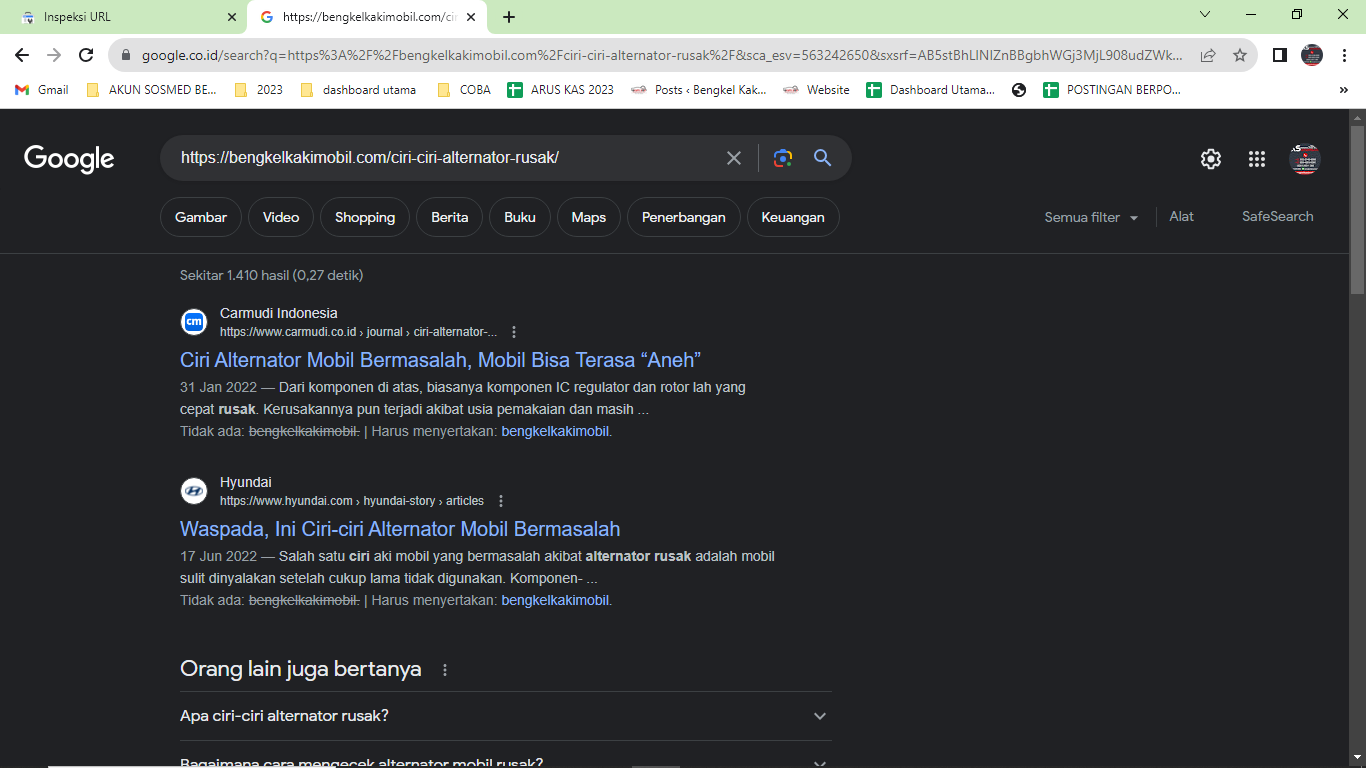Open the Gmail bookmark
This screenshot has height=768, width=1366.
tap(42, 90)
